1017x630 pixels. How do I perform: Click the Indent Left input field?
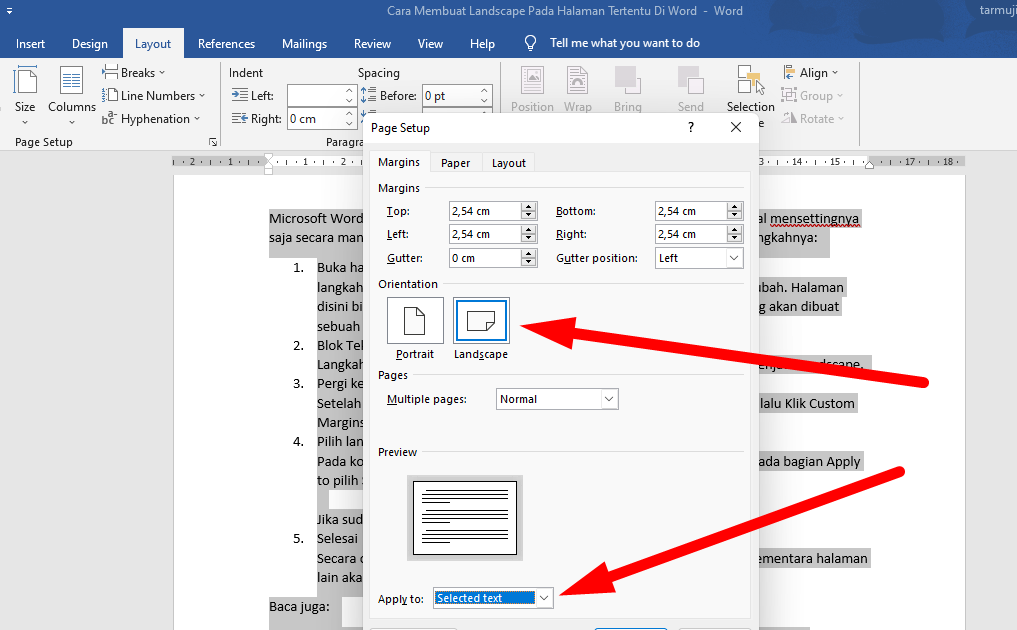coord(316,95)
